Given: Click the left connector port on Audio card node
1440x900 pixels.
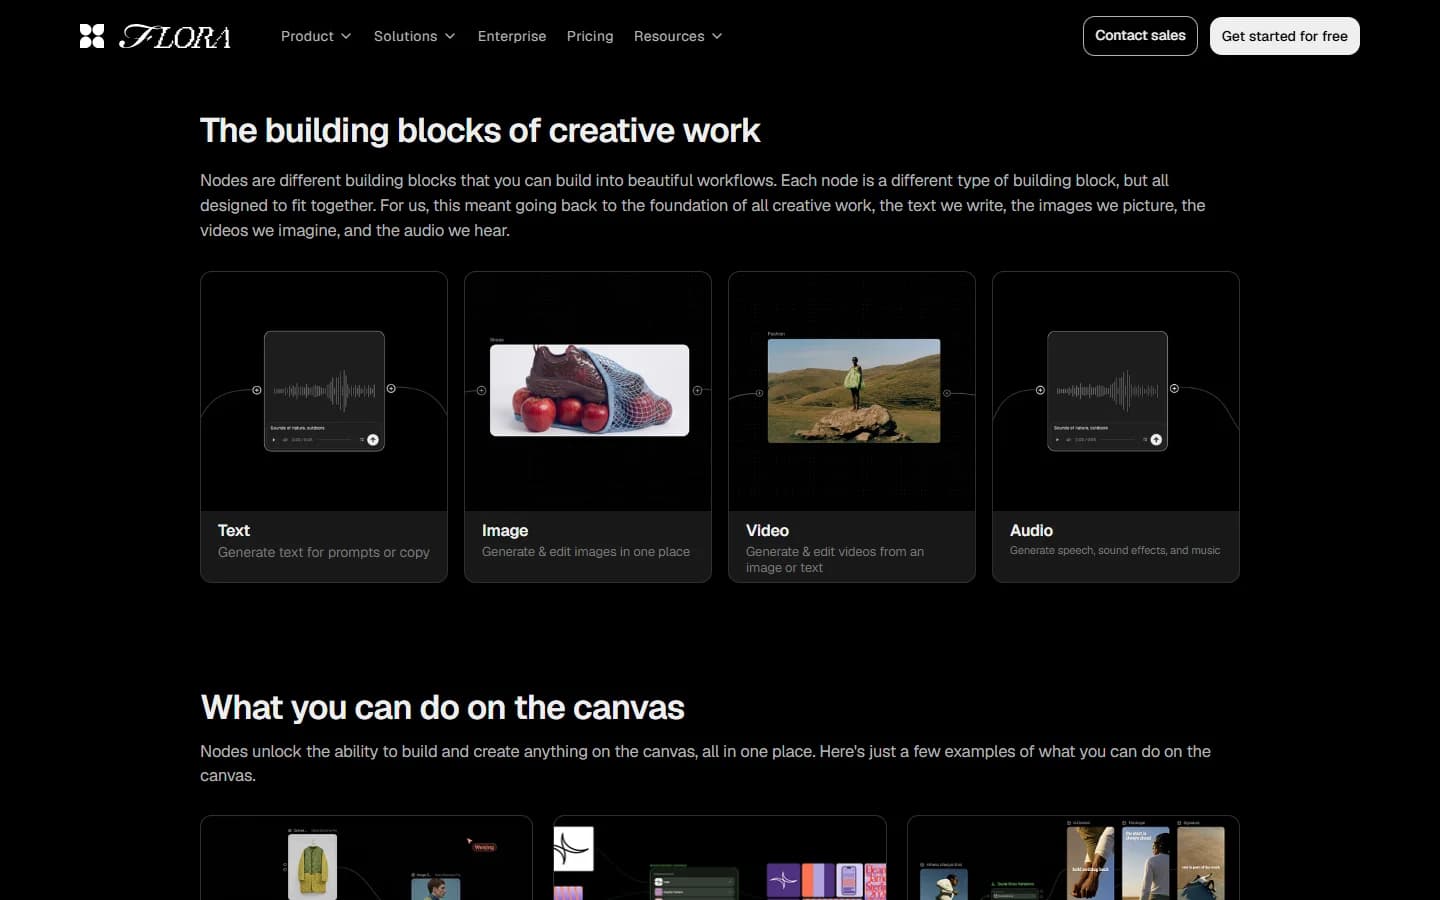Looking at the screenshot, I should pyautogui.click(x=1040, y=390).
